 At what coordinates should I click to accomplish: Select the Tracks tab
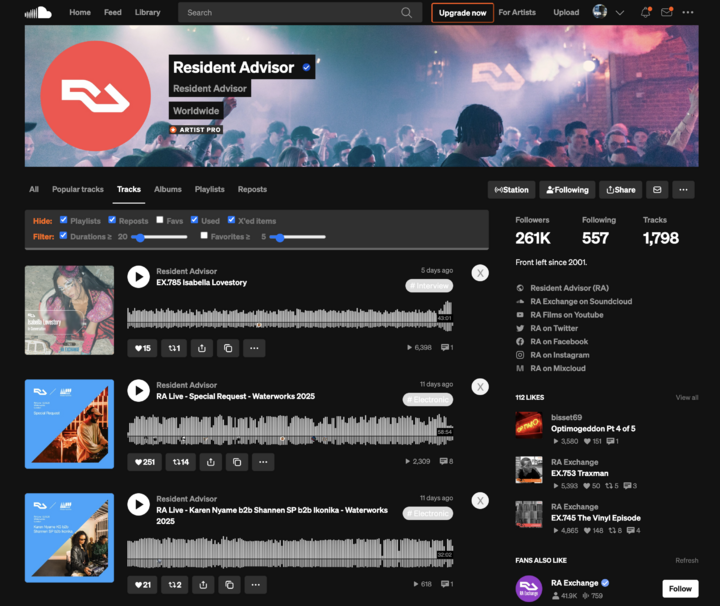pyautogui.click(x=129, y=189)
